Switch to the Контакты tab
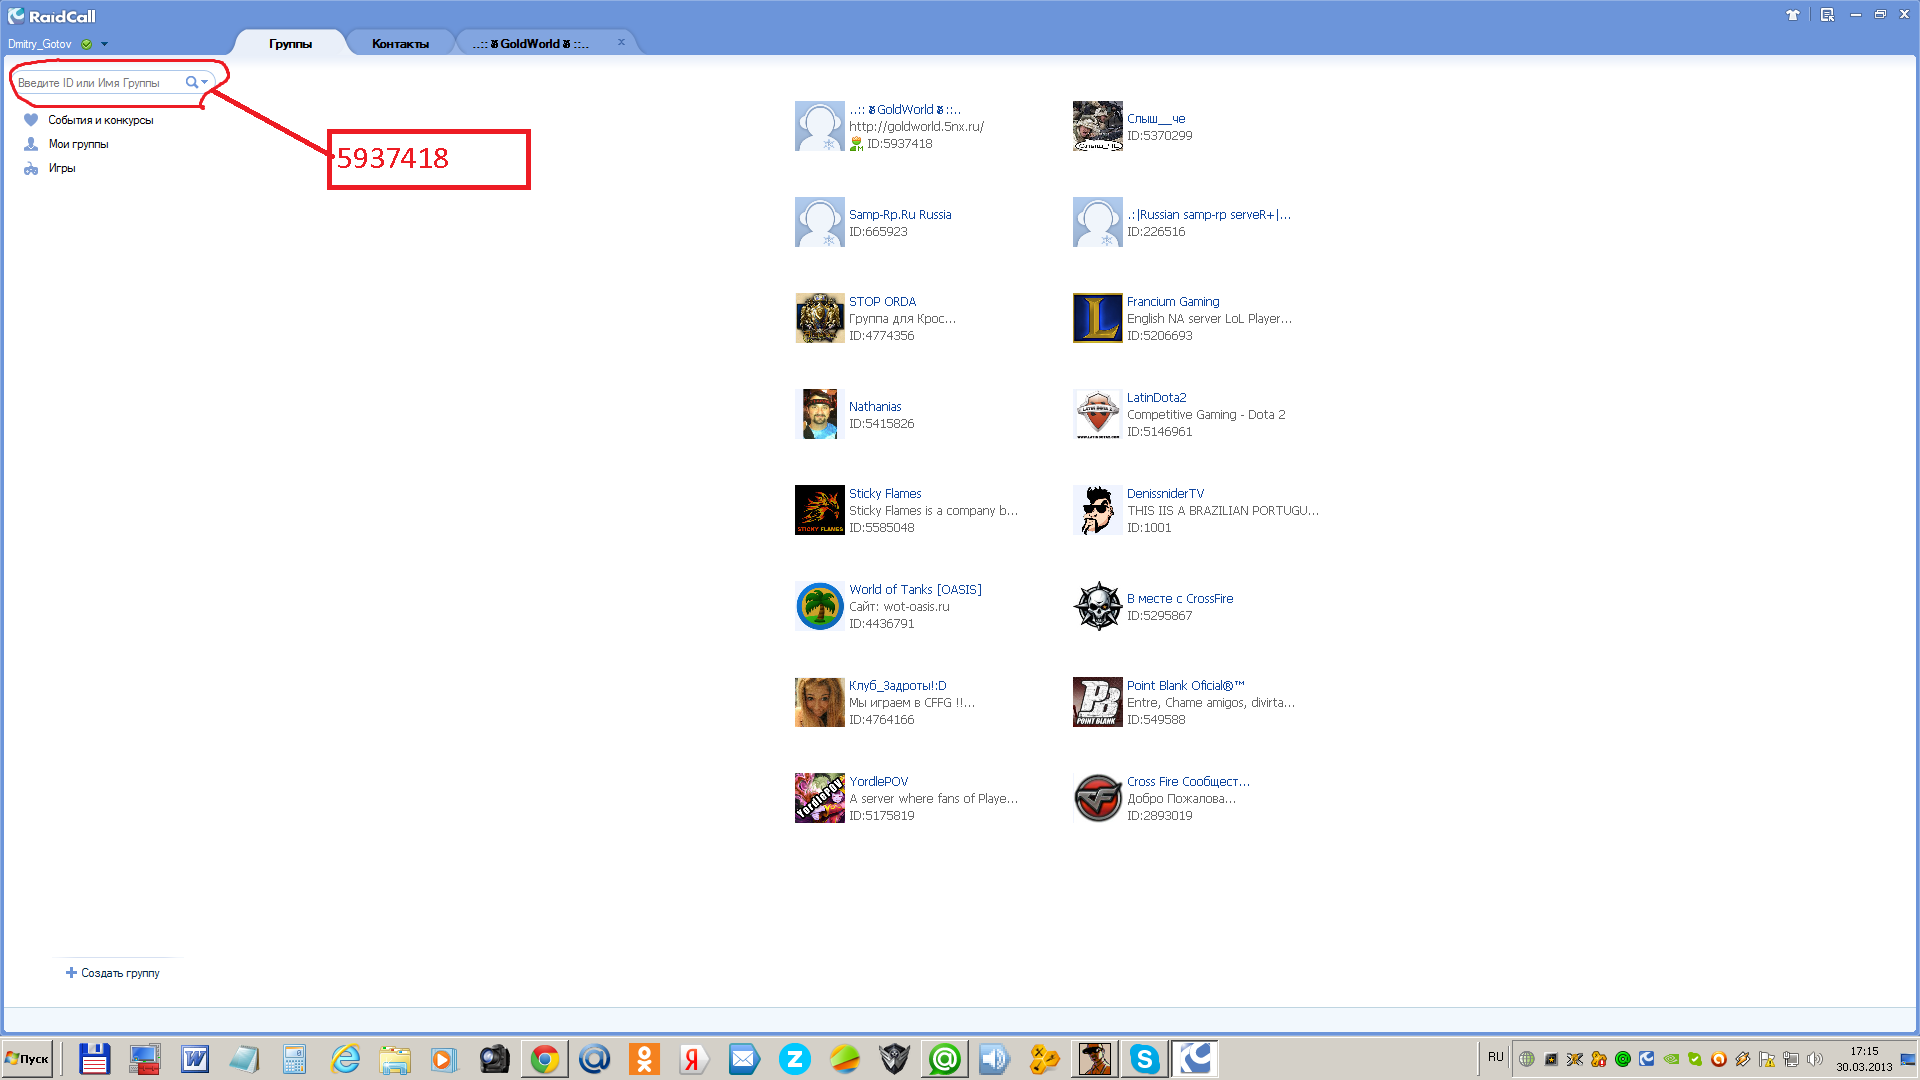This screenshot has width=1920, height=1080. 400,44
